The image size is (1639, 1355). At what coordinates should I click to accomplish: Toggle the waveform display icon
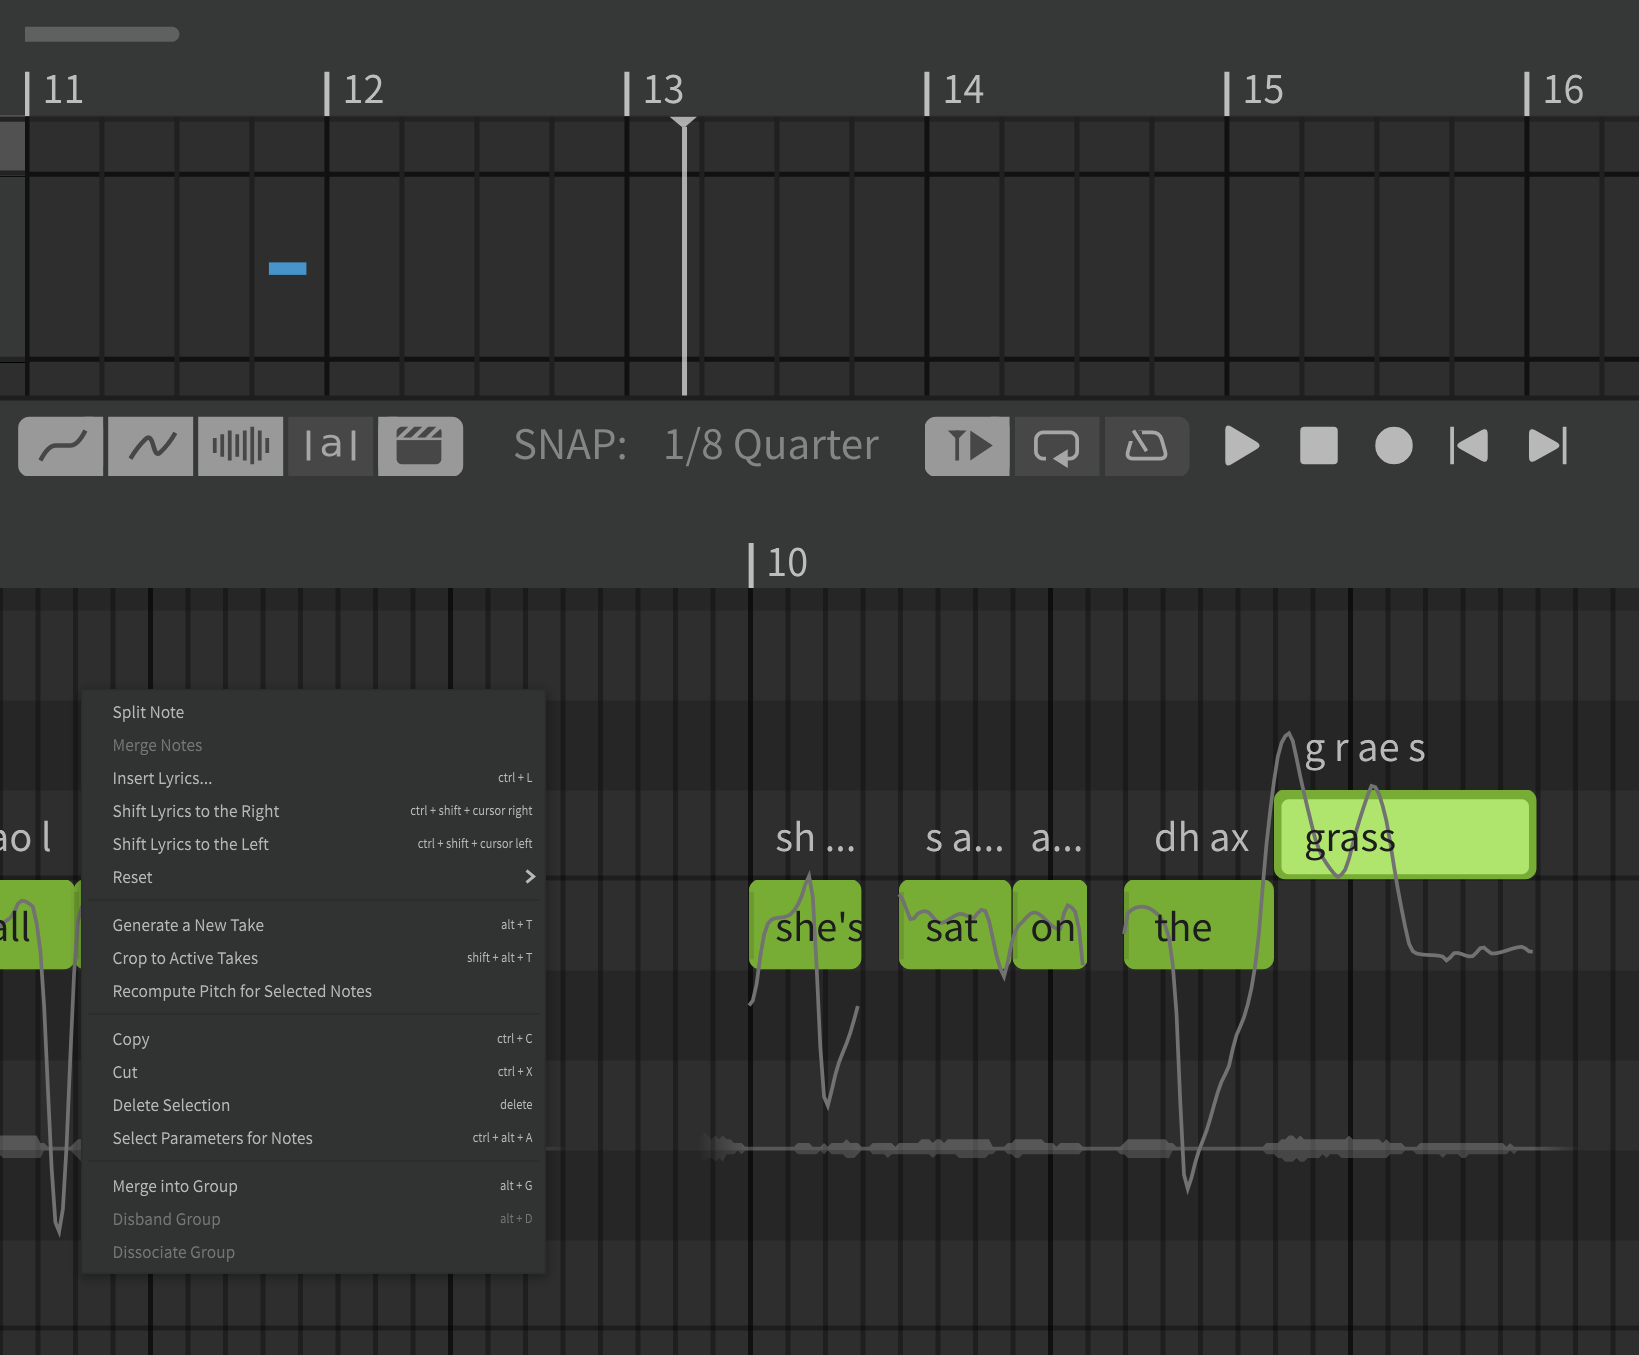click(240, 446)
